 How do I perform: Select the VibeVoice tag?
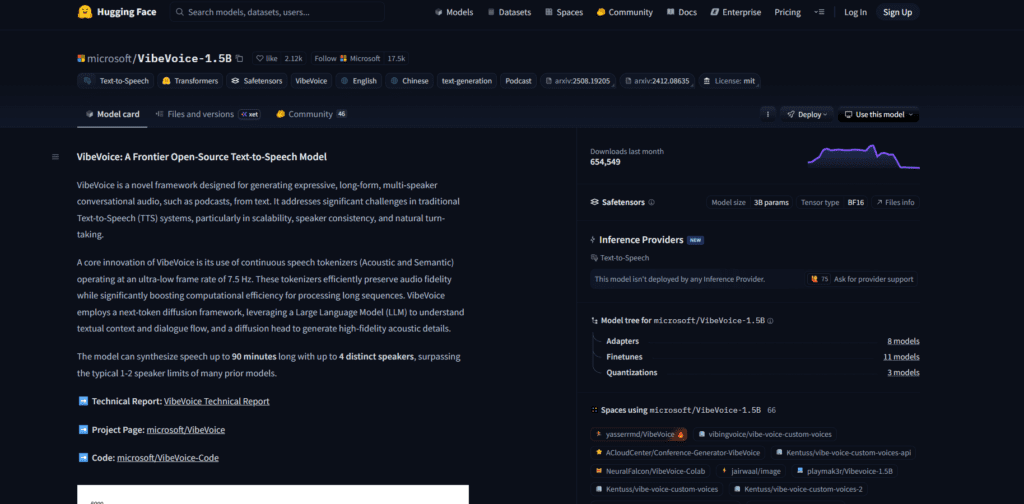point(311,81)
